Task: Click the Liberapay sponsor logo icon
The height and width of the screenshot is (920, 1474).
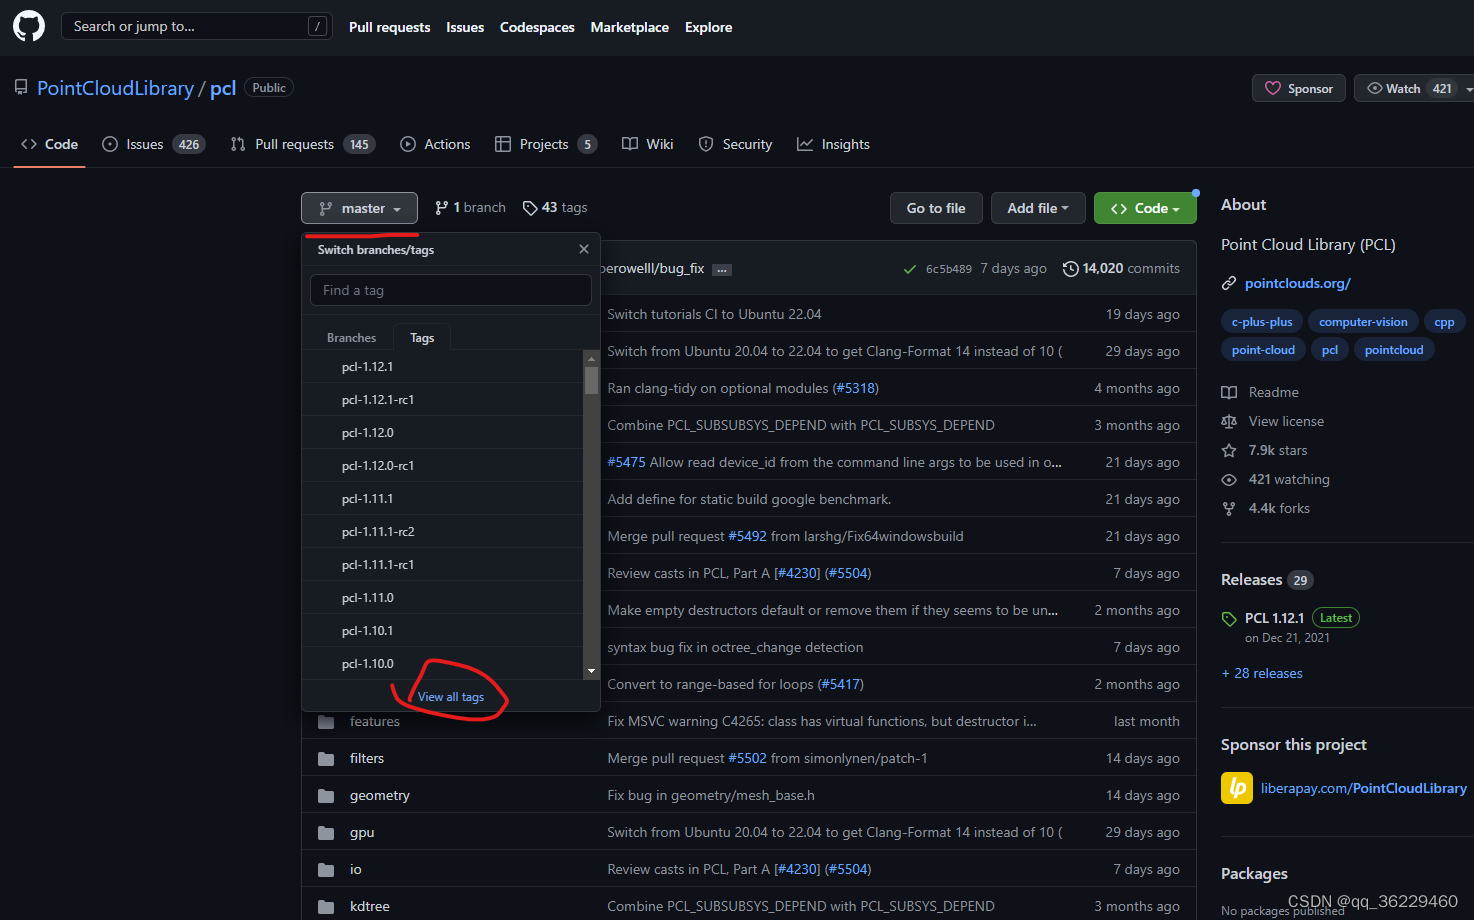Action: (x=1237, y=788)
